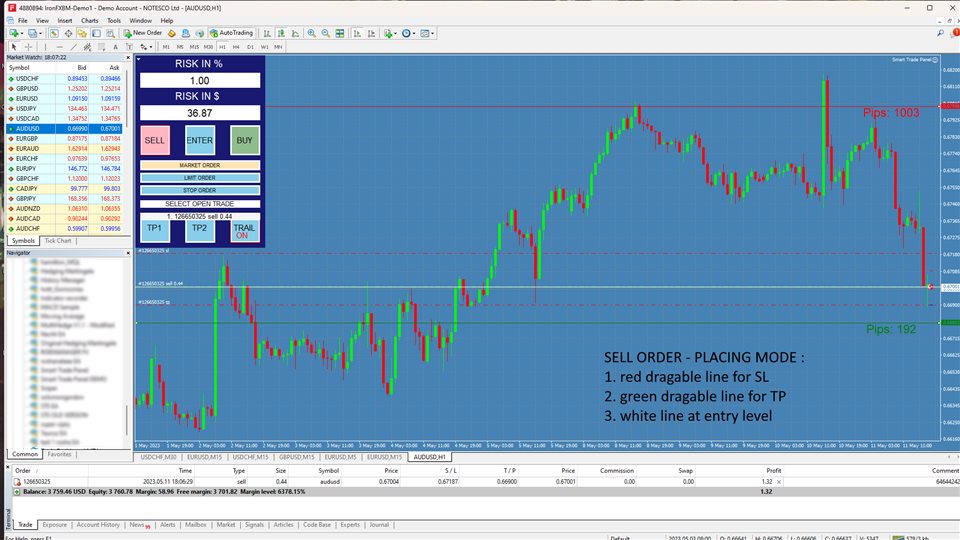Click the TP1 button
Screen dimensions: 960x540
click(x=154, y=231)
